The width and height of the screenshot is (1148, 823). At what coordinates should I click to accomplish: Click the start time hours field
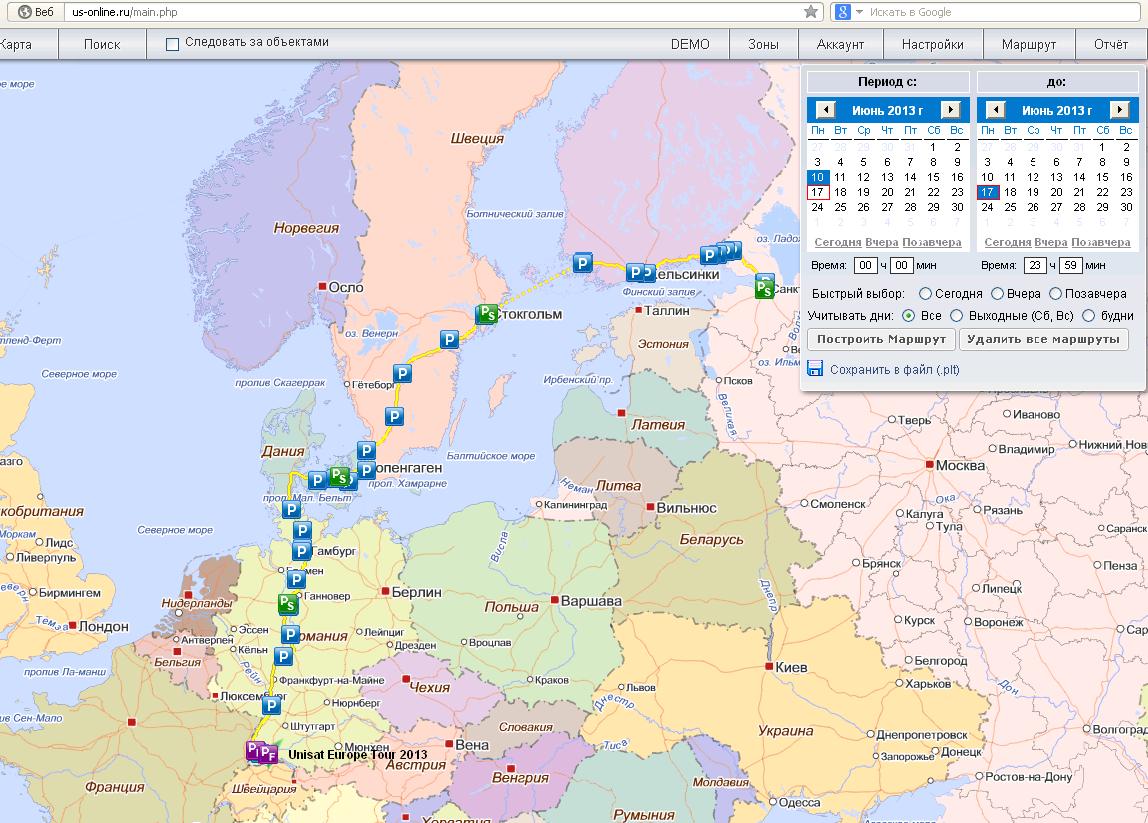click(866, 266)
